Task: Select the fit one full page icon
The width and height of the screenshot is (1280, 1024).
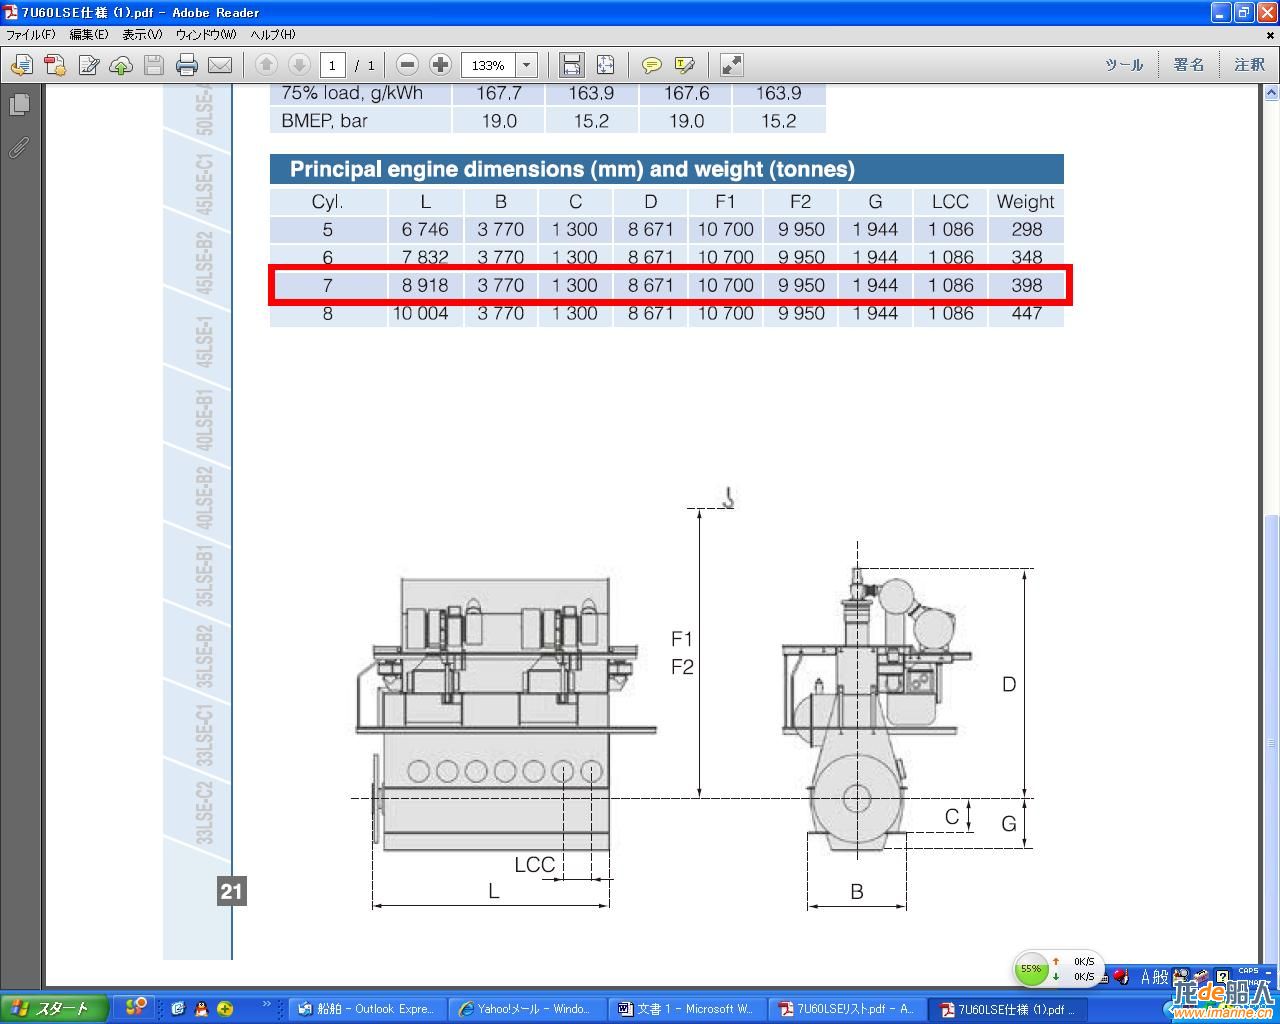Action: point(605,65)
